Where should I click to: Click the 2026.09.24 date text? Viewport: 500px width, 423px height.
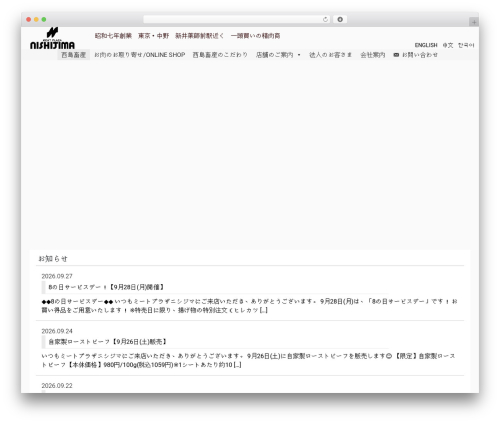[57, 331]
